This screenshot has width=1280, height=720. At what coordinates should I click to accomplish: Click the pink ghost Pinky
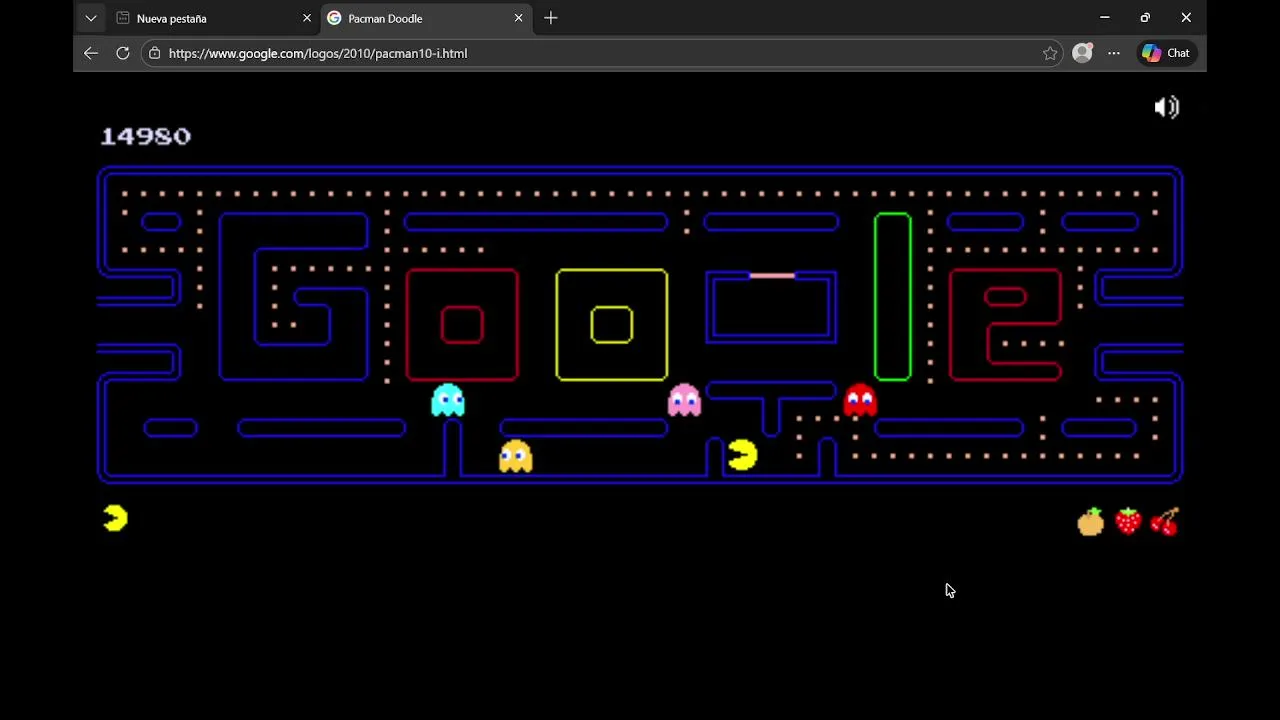pyautogui.click(x=684, y=400)
